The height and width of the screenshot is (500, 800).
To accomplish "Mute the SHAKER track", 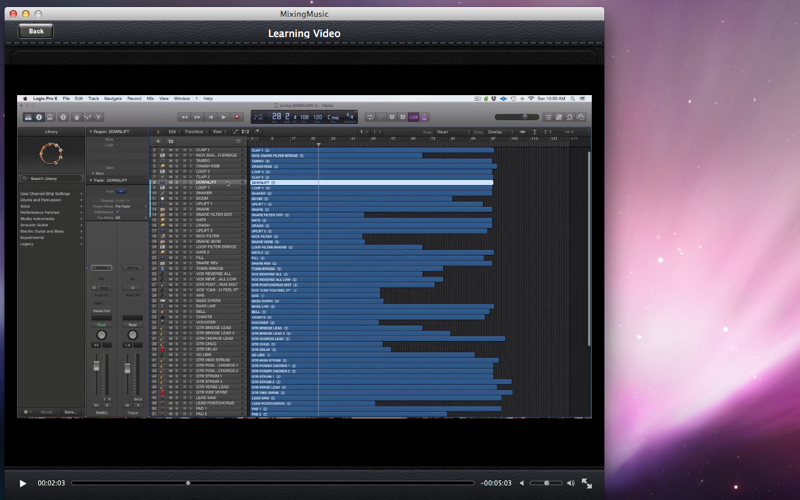I will pos(171,193).
